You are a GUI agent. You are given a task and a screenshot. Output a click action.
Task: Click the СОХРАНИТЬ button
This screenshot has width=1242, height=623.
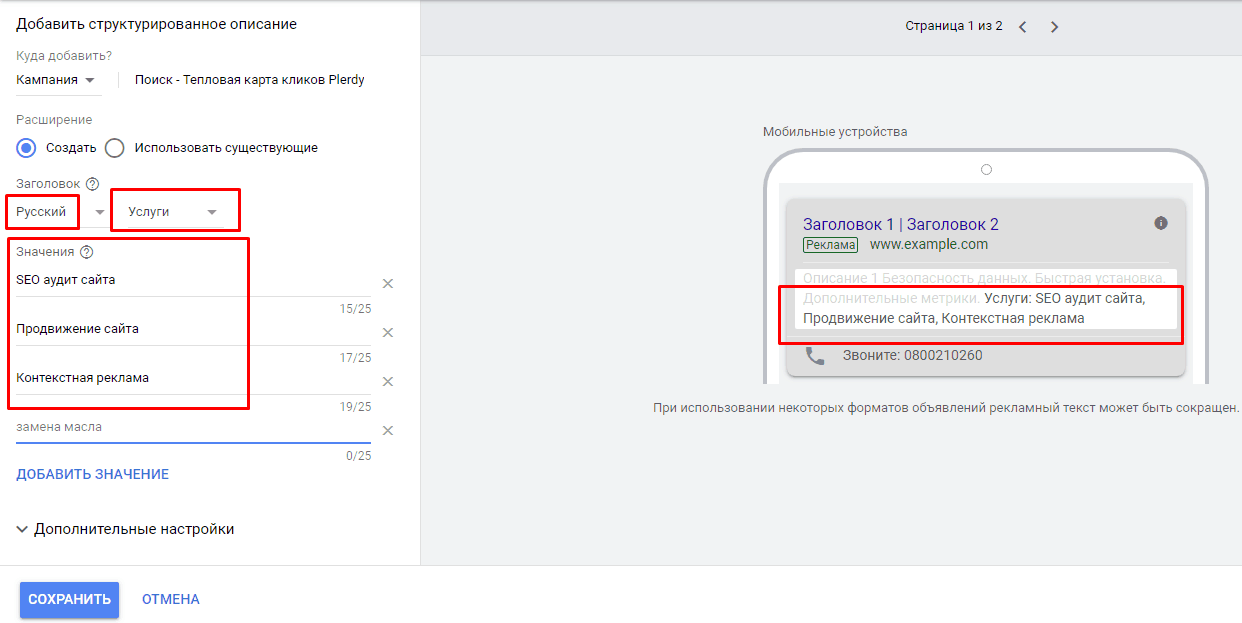pyautogui.click(x=68, y=599)
